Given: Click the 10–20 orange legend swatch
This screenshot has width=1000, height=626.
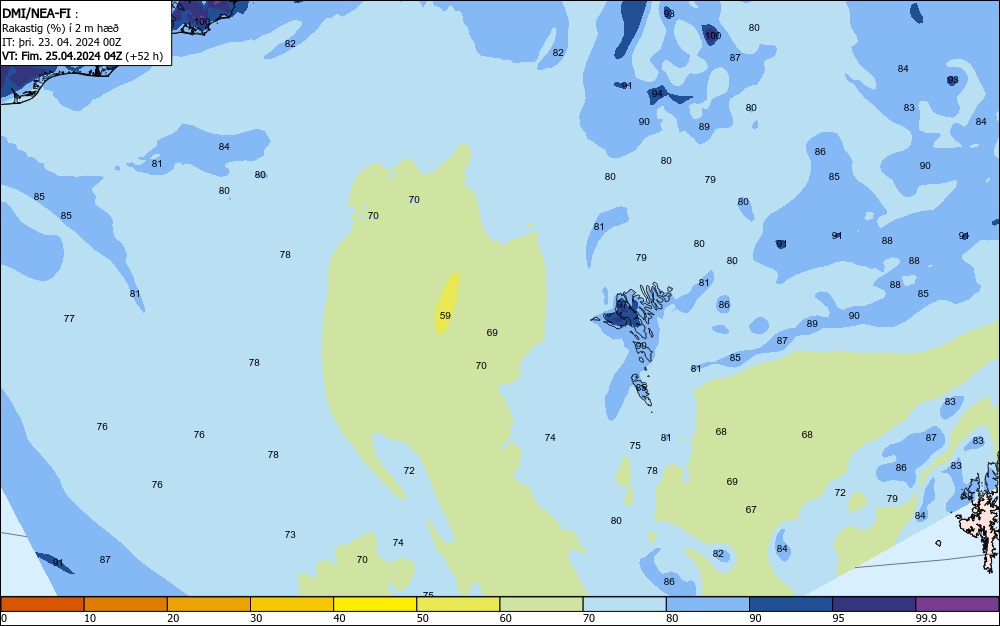Looking at the screenshot, I should click(x=126, y=604).
